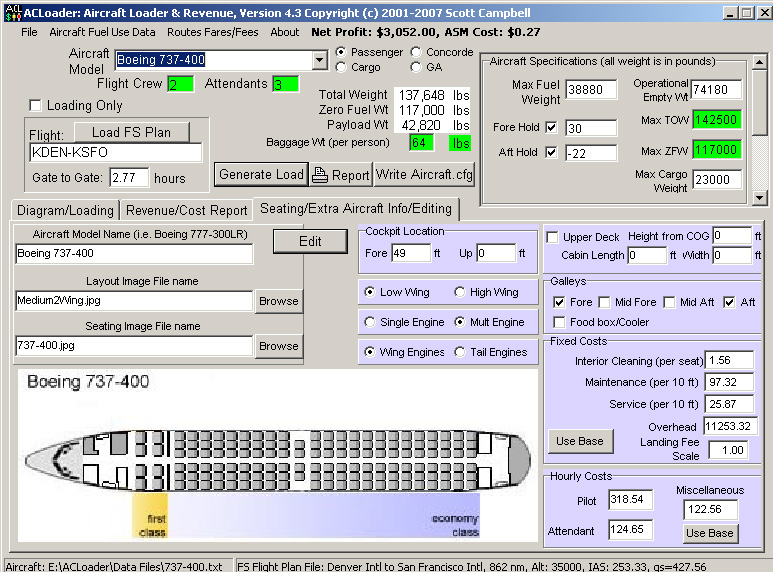Select Tail Engines radio button
773x572 pixels.
coord(460,352)
